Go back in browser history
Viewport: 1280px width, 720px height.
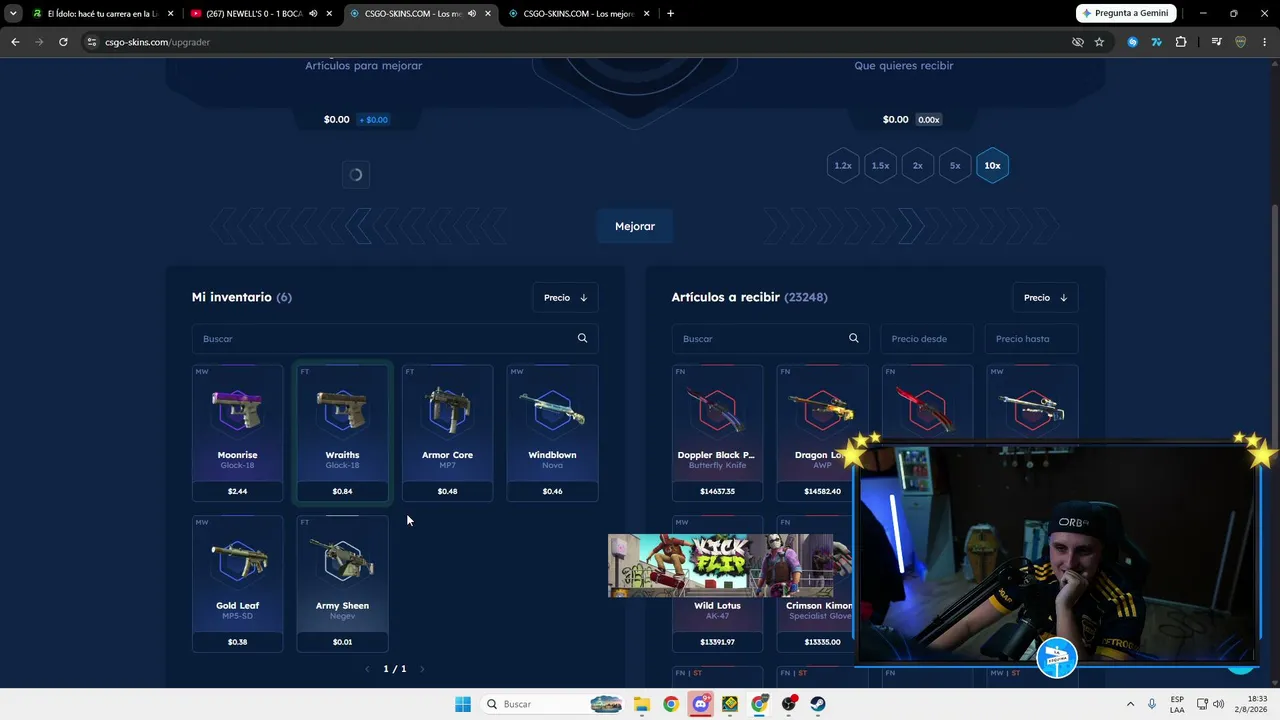pyautogui.click(x=15, y=42)
